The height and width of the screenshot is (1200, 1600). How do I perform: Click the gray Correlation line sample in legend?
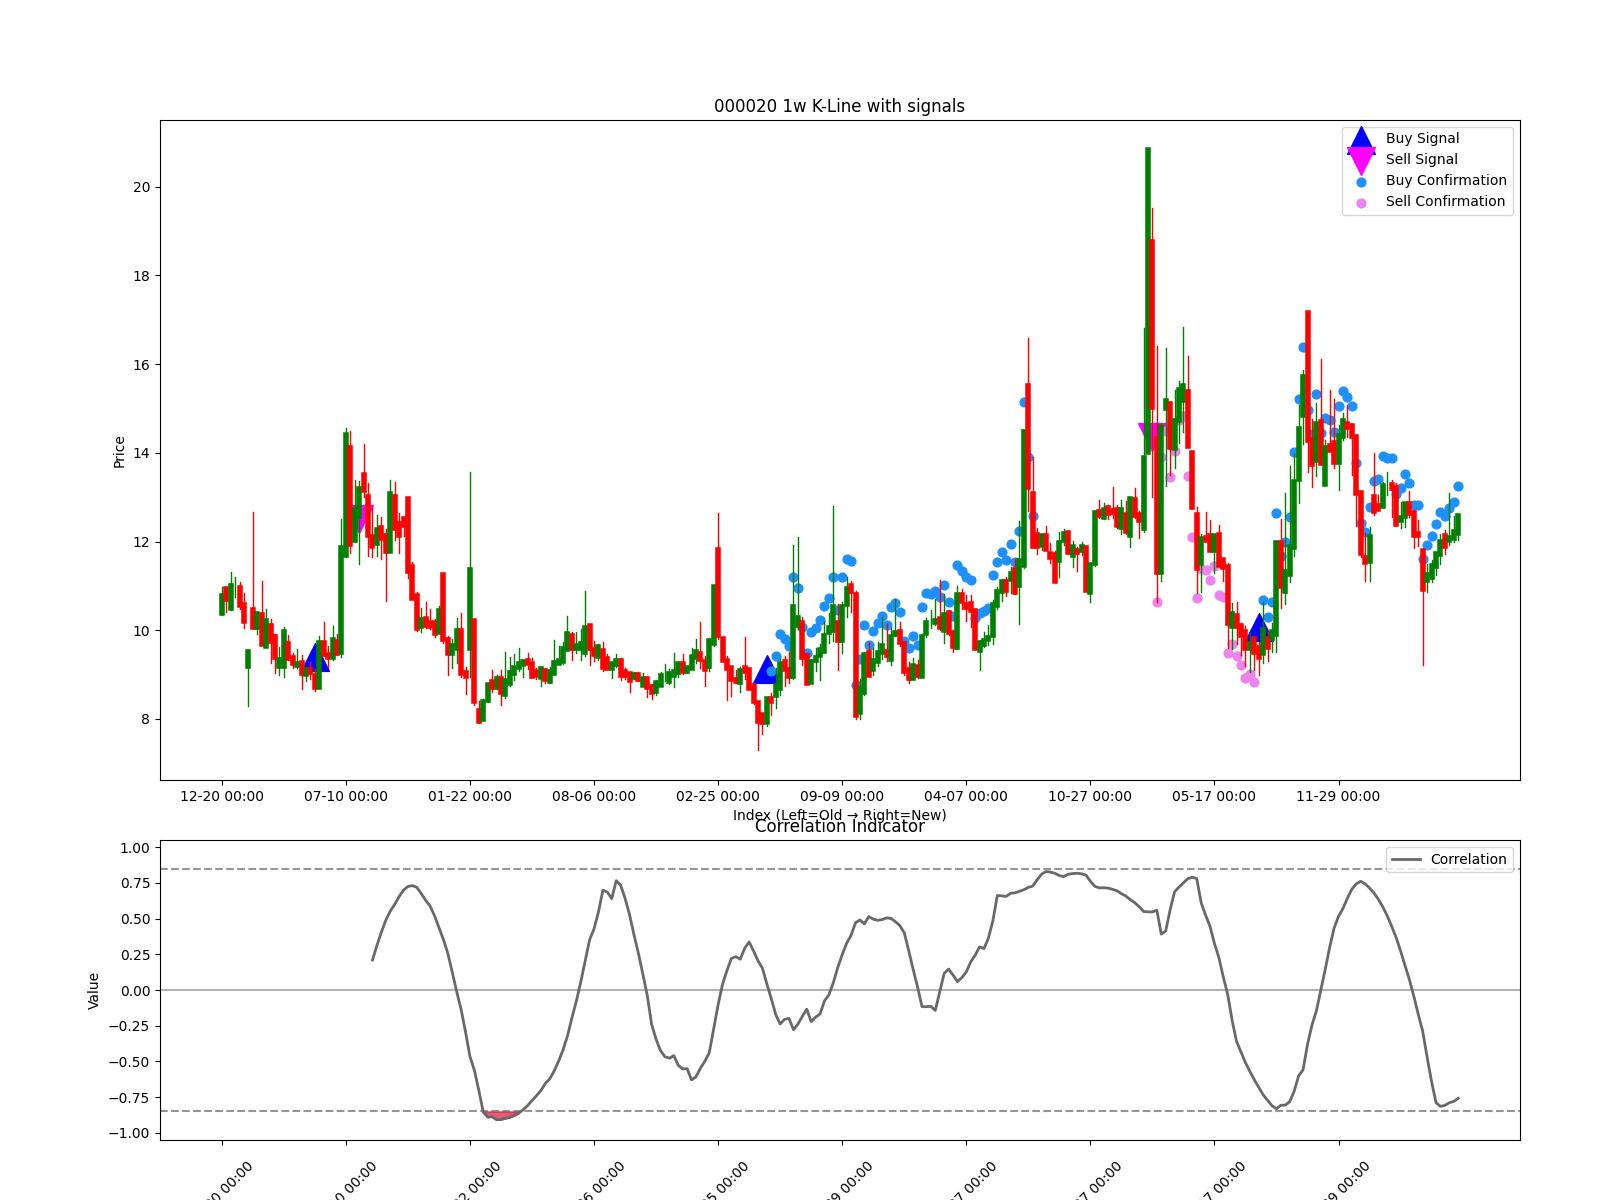coord(1406,860)
